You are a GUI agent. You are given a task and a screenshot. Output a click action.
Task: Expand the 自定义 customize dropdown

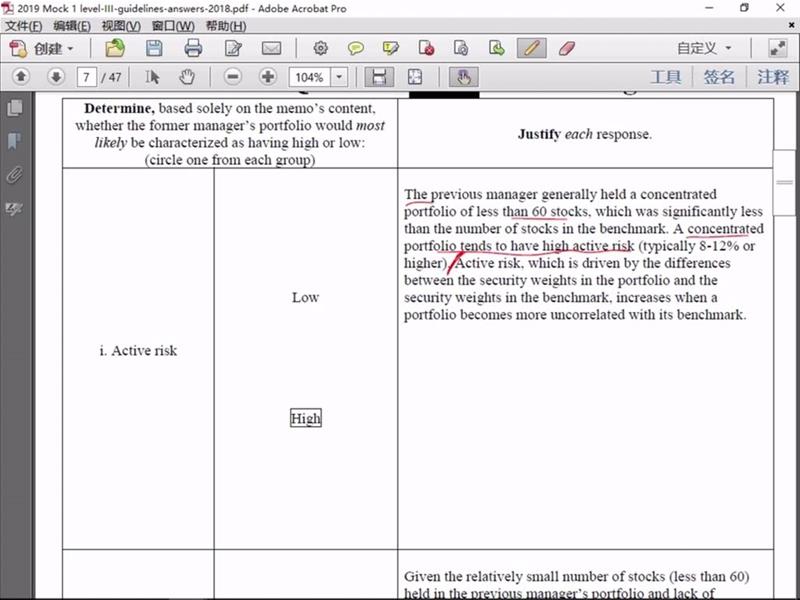click(704, 47)
